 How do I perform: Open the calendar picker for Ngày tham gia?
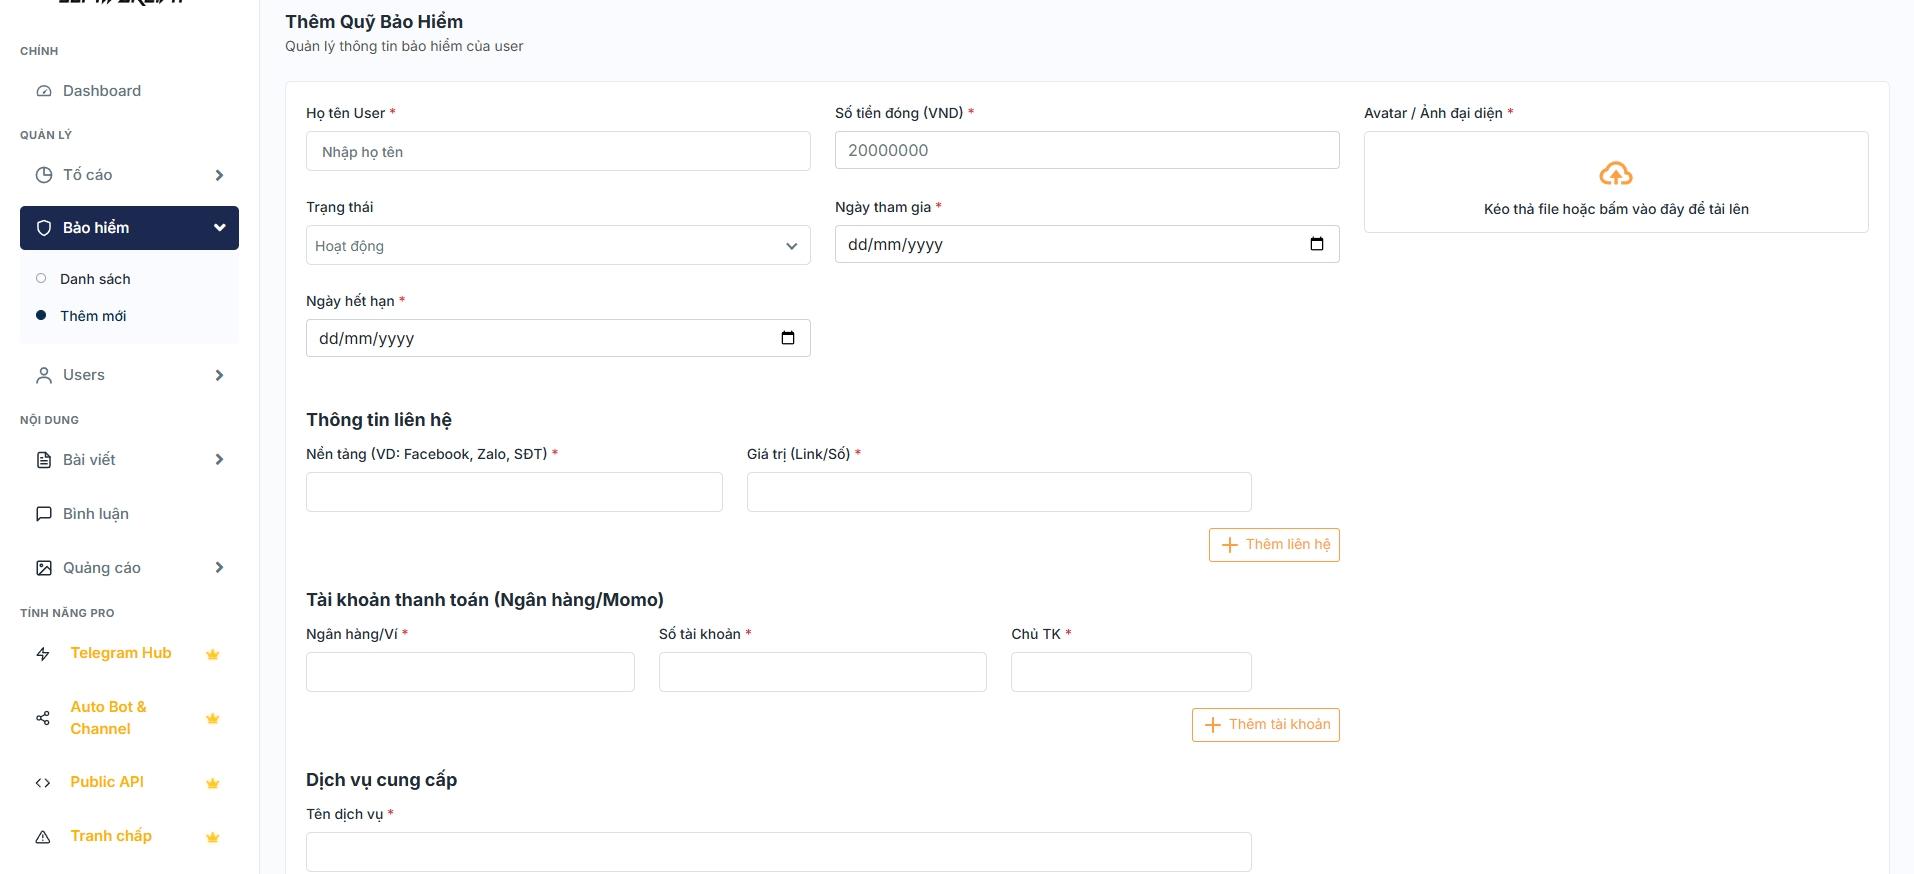[x=1316, y=244]
